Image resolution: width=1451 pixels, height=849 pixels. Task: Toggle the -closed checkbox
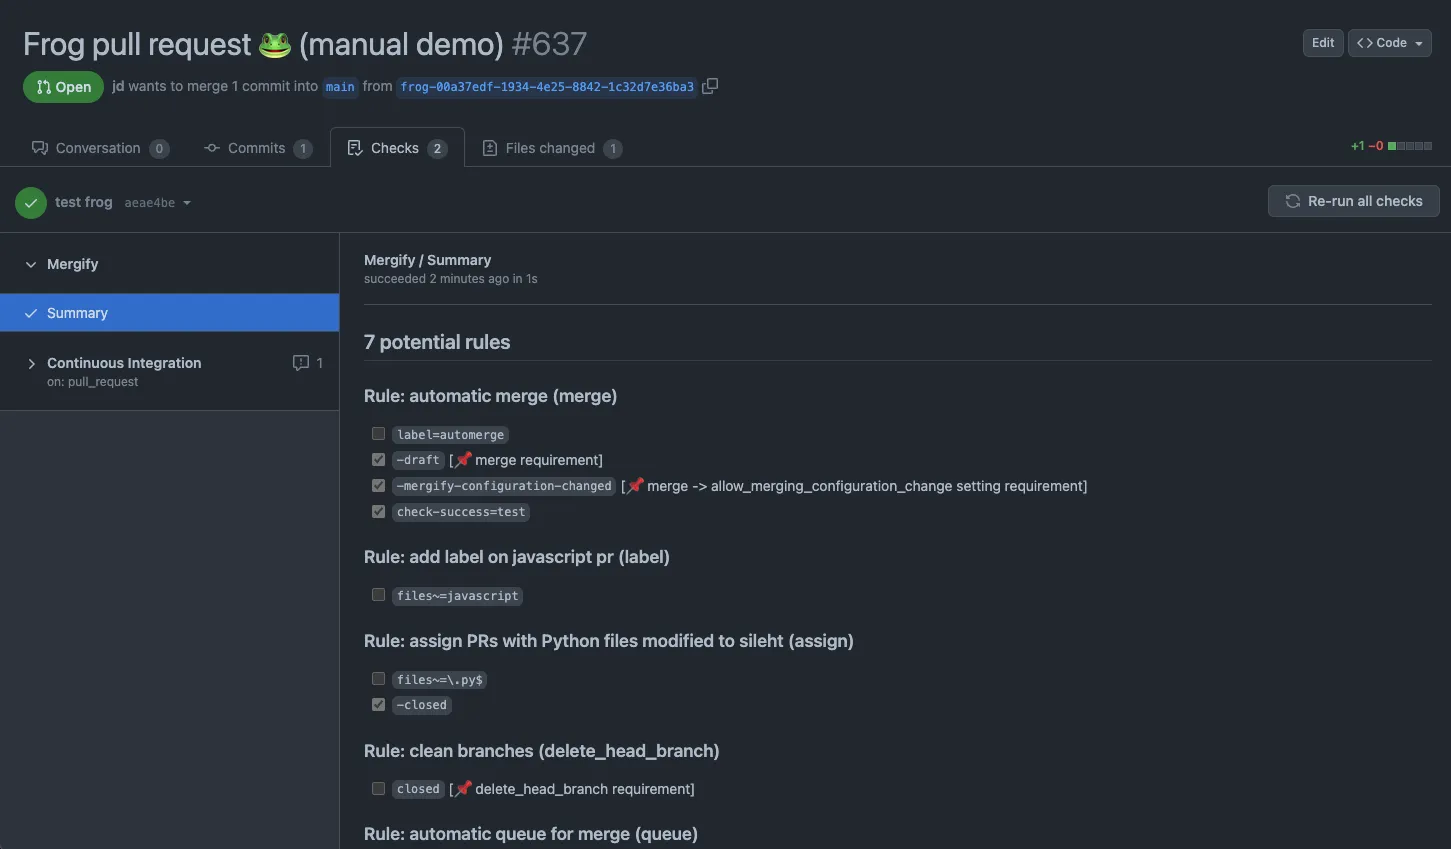point(378,704)
